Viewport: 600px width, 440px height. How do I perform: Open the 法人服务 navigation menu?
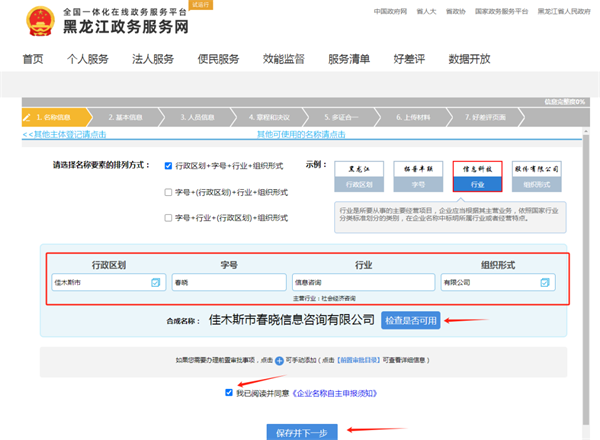tap(153, 59)
